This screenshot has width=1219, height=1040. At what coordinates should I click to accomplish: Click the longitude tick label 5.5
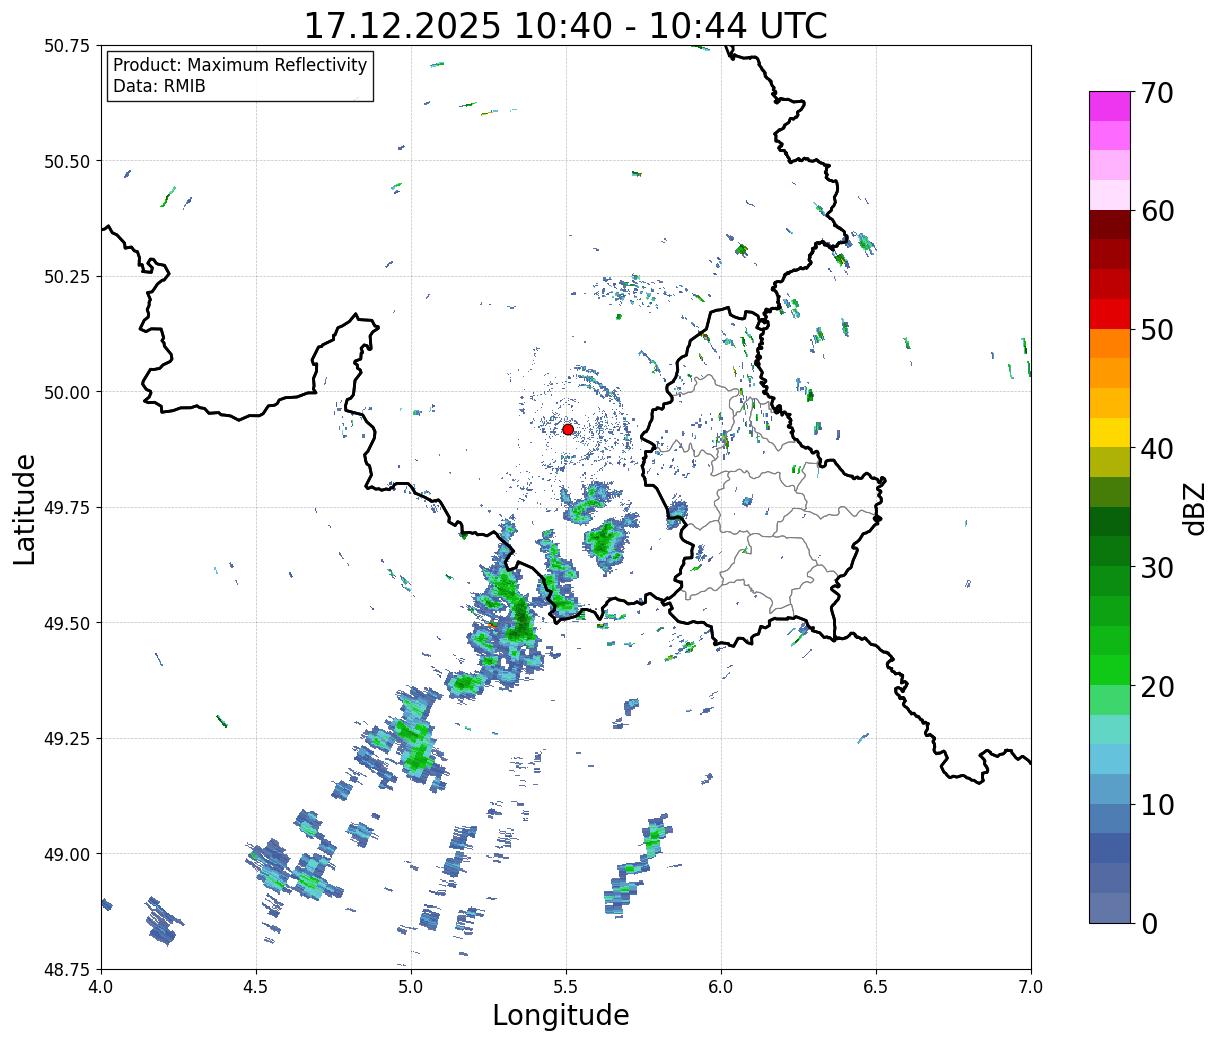point(566,987)
